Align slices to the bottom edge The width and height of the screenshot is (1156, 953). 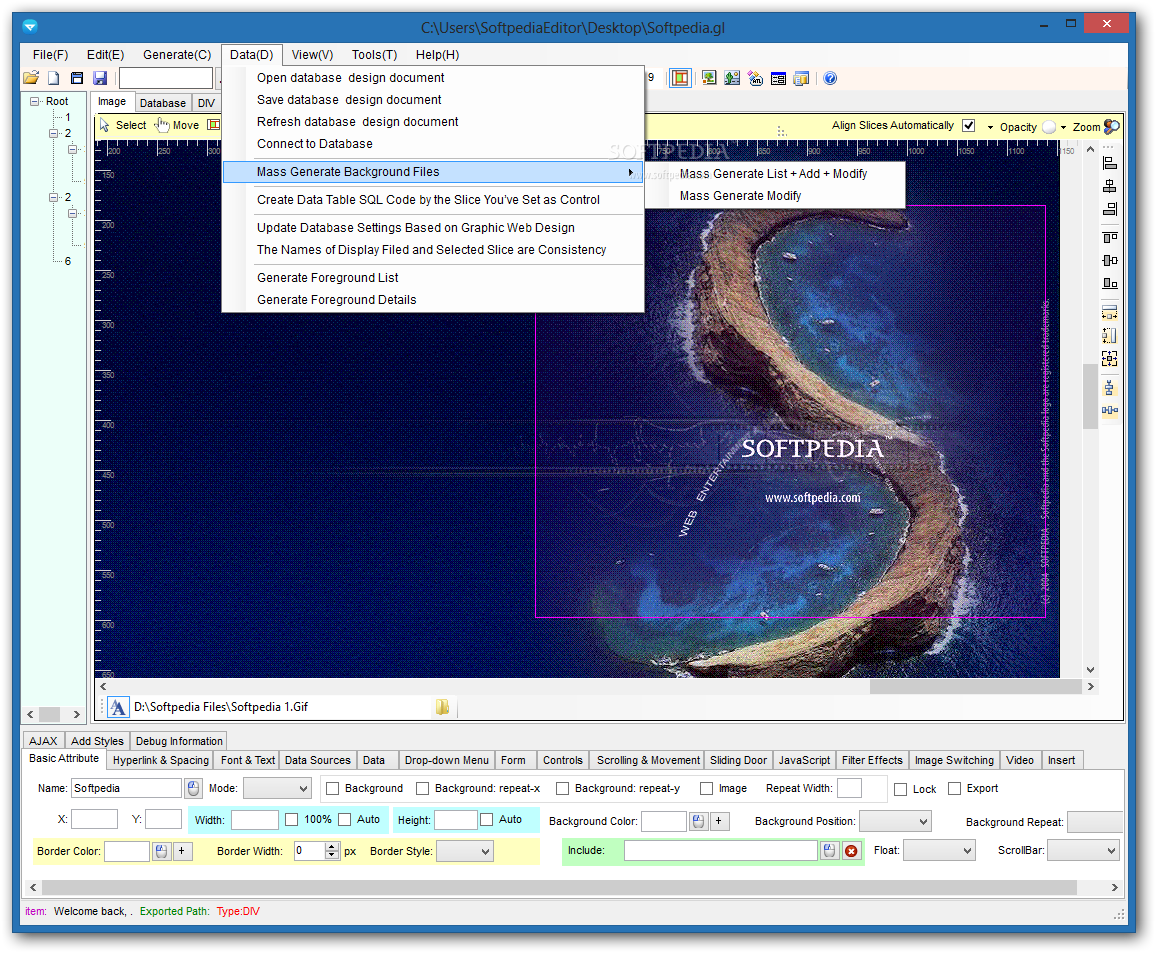click(x=1110, y=283)
